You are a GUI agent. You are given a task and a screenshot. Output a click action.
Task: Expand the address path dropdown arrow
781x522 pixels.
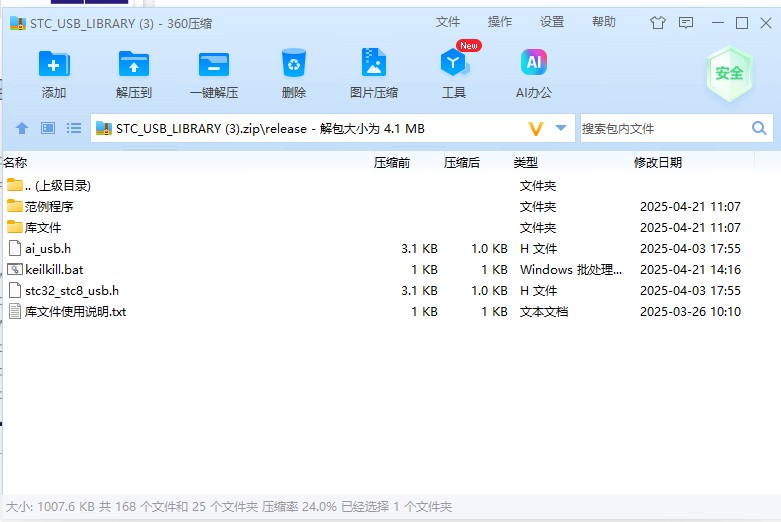561,128
